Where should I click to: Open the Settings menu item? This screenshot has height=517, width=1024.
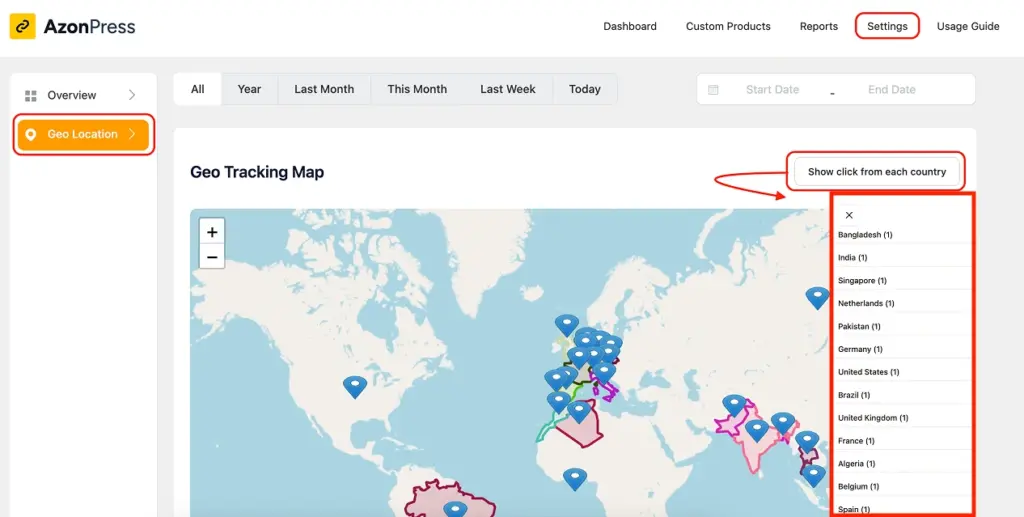[x=887, y=26]
